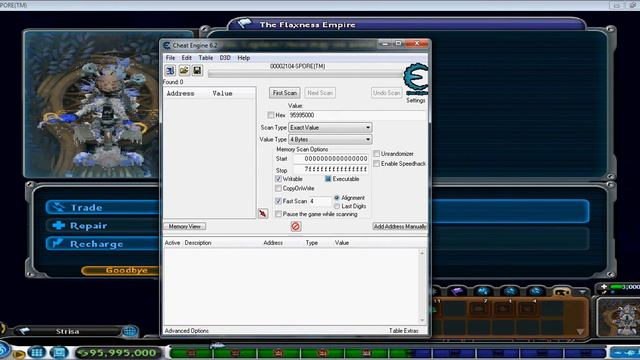Click the Value input field
Viewport: 640px width, 360px height.
point(357,115)
